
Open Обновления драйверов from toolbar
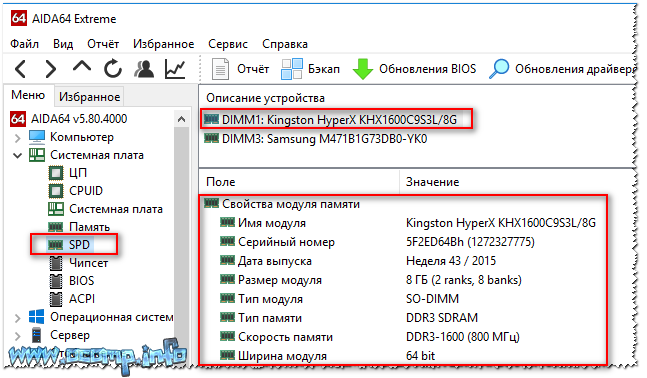pyautogui.click(x=562, y=69)
